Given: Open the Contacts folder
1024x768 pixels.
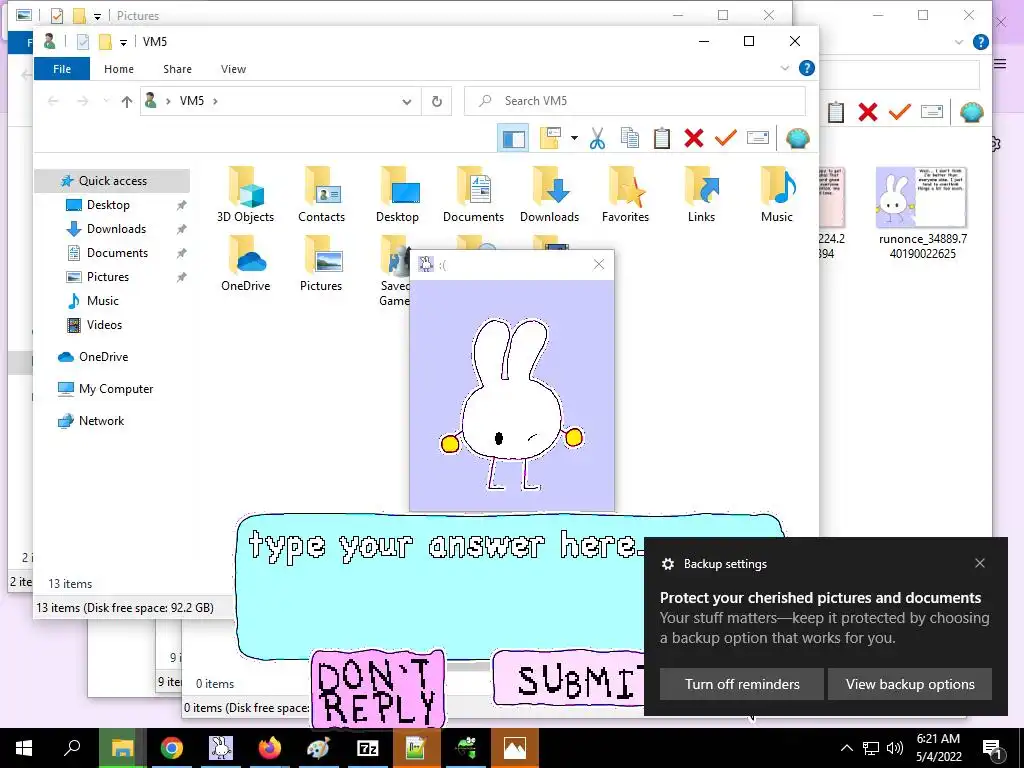Looking at the screenshot, I should click(321, 195).
